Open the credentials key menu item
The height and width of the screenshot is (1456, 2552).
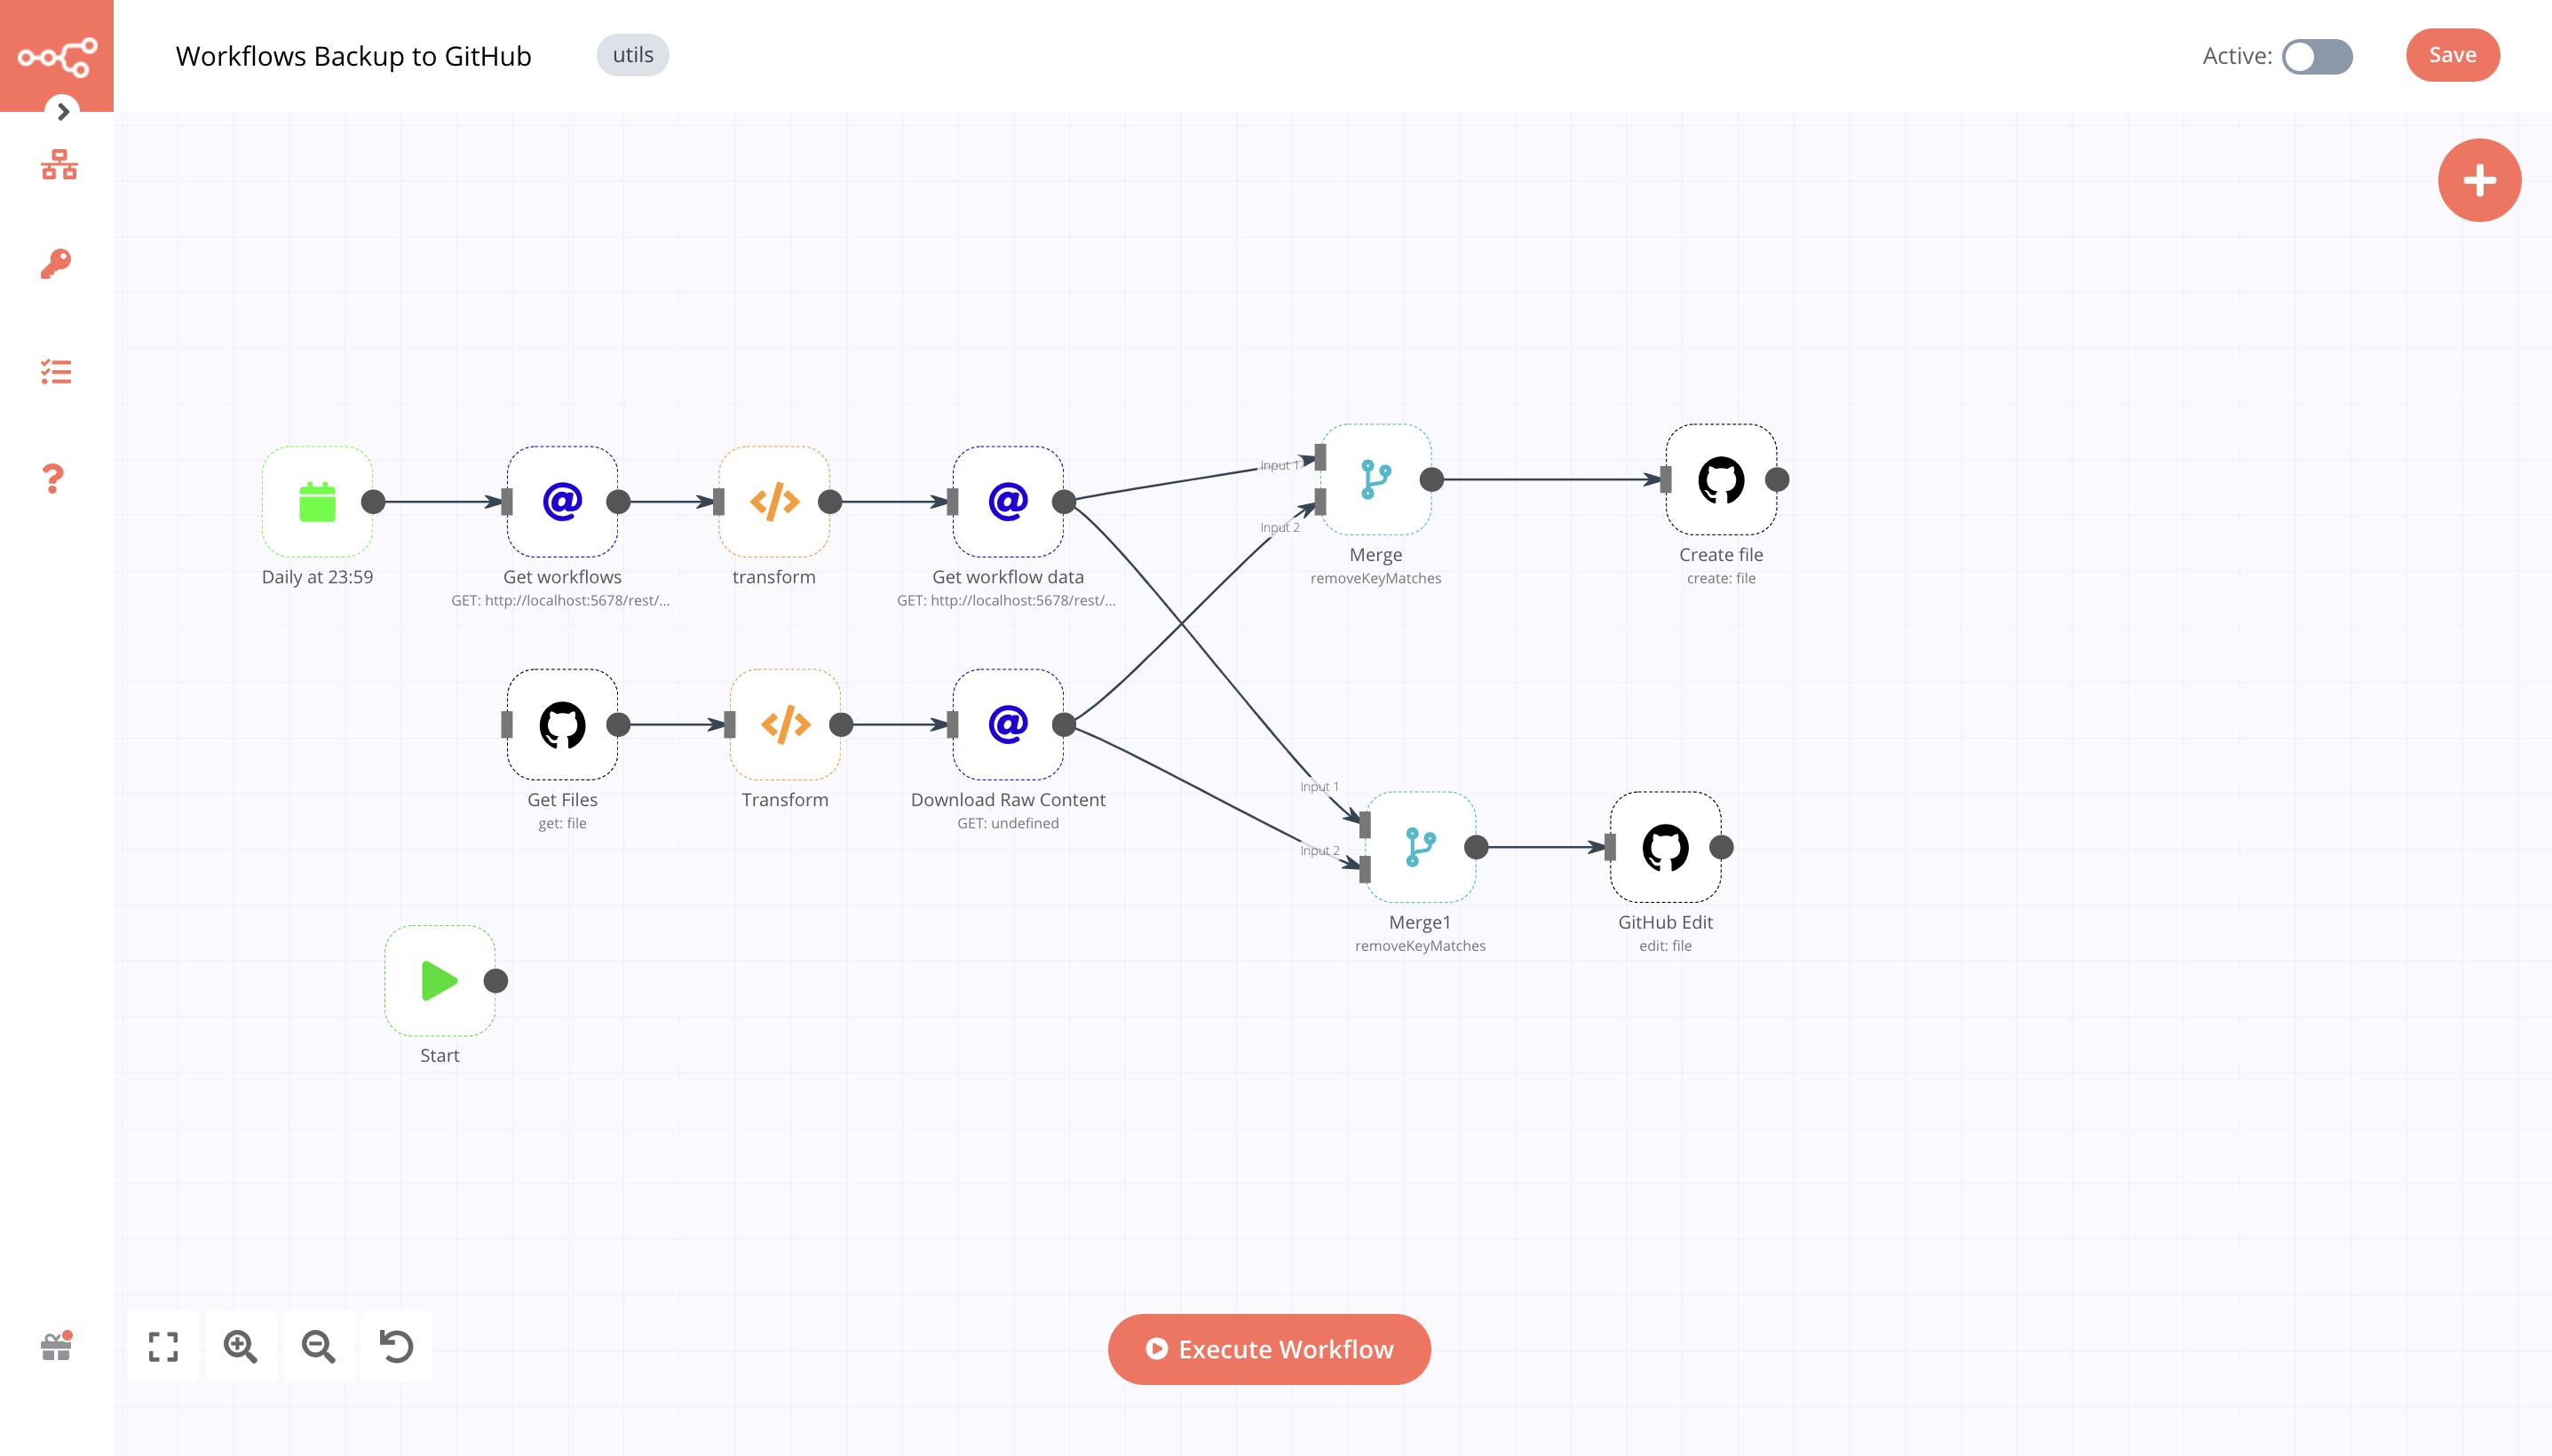pos(56,265)
